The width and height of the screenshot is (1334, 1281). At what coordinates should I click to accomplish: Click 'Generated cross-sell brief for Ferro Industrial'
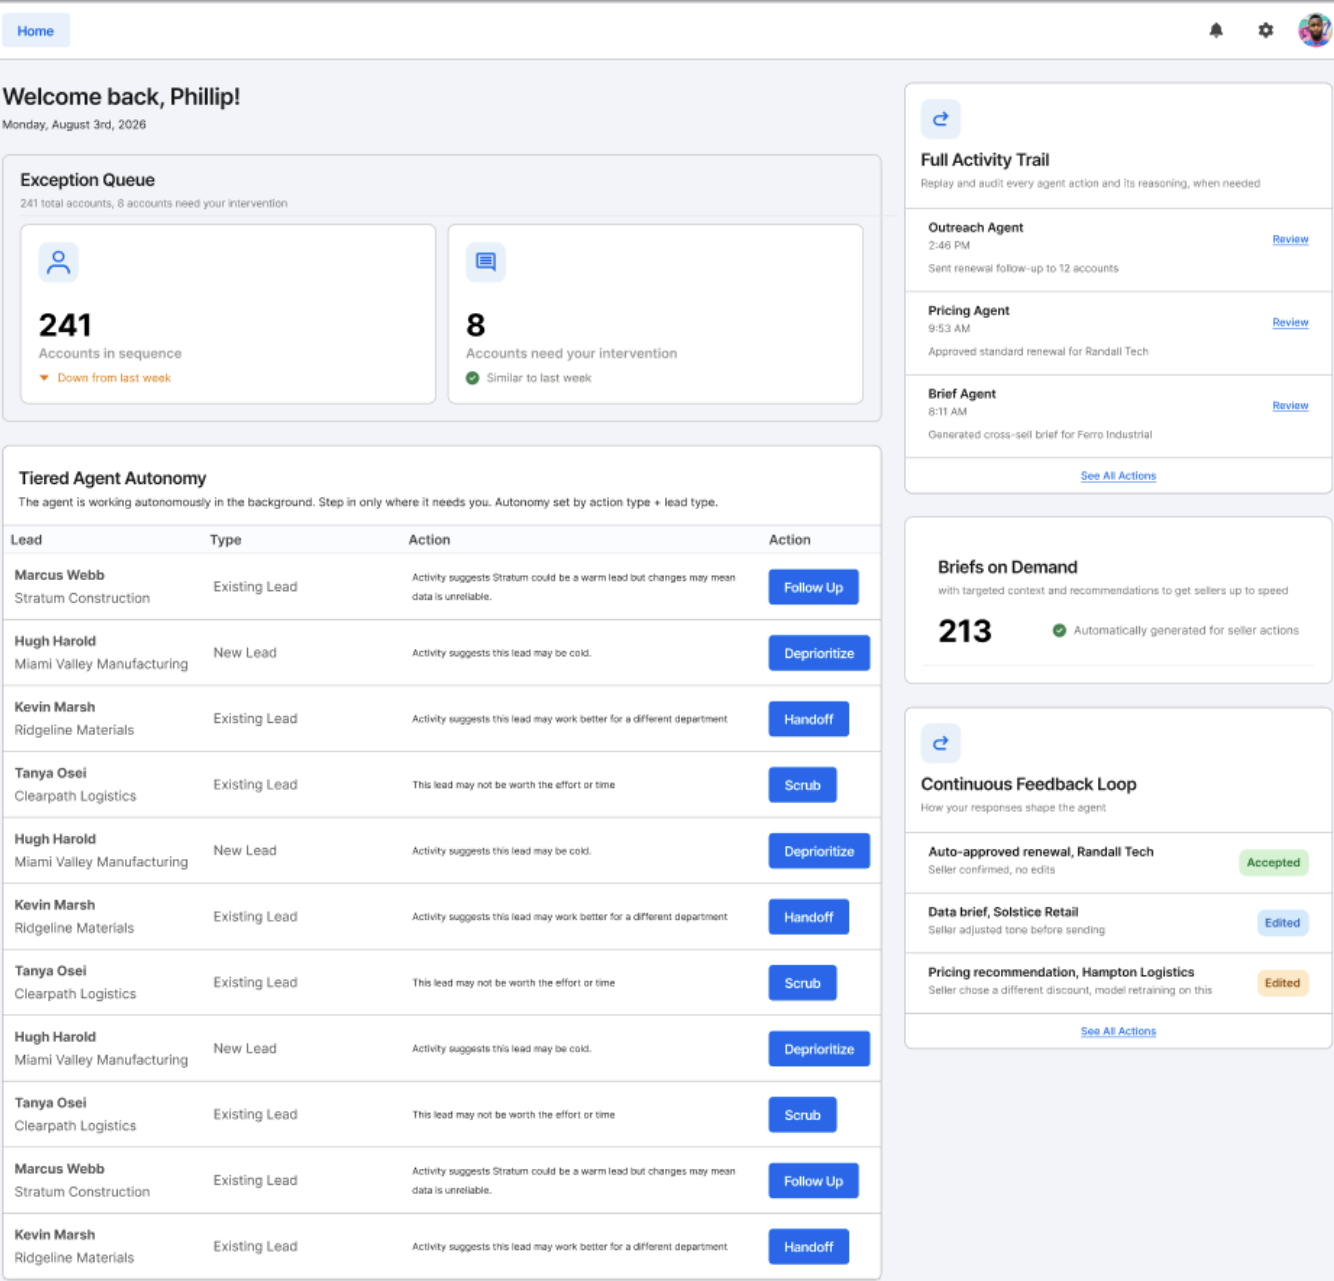point(1040,434)
